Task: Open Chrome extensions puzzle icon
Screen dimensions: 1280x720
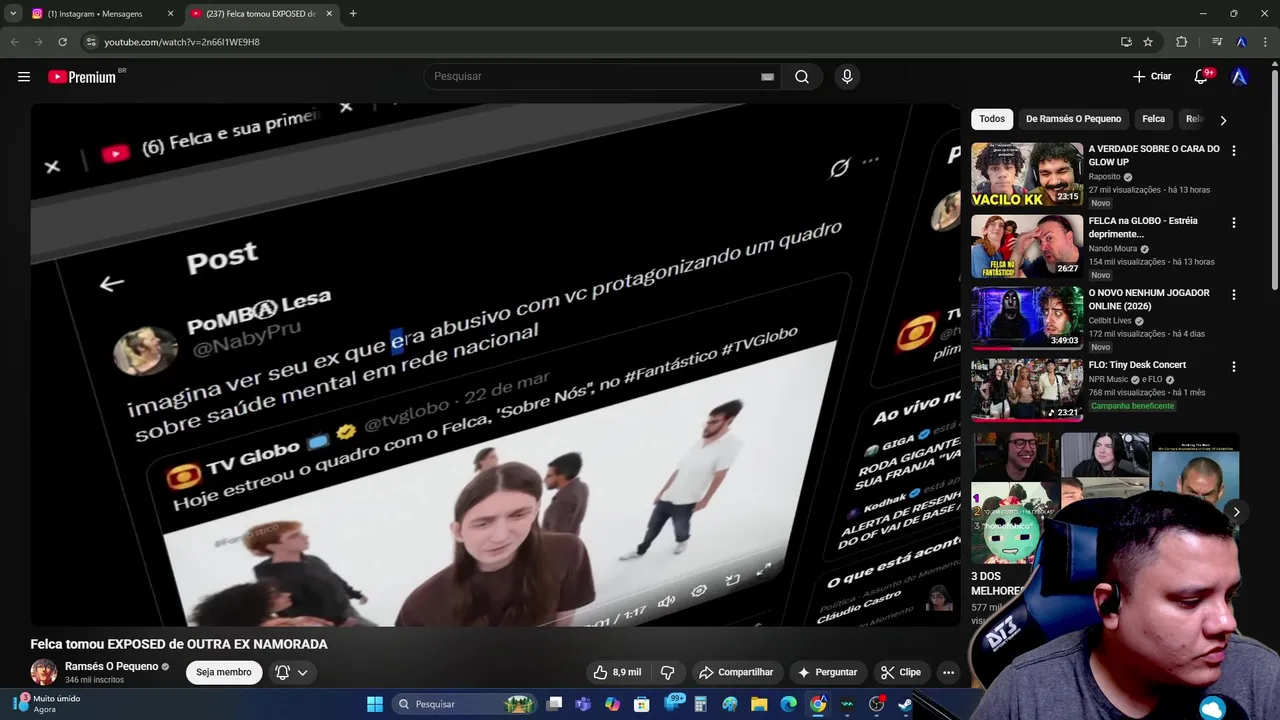Action: tap(1181, 42)
